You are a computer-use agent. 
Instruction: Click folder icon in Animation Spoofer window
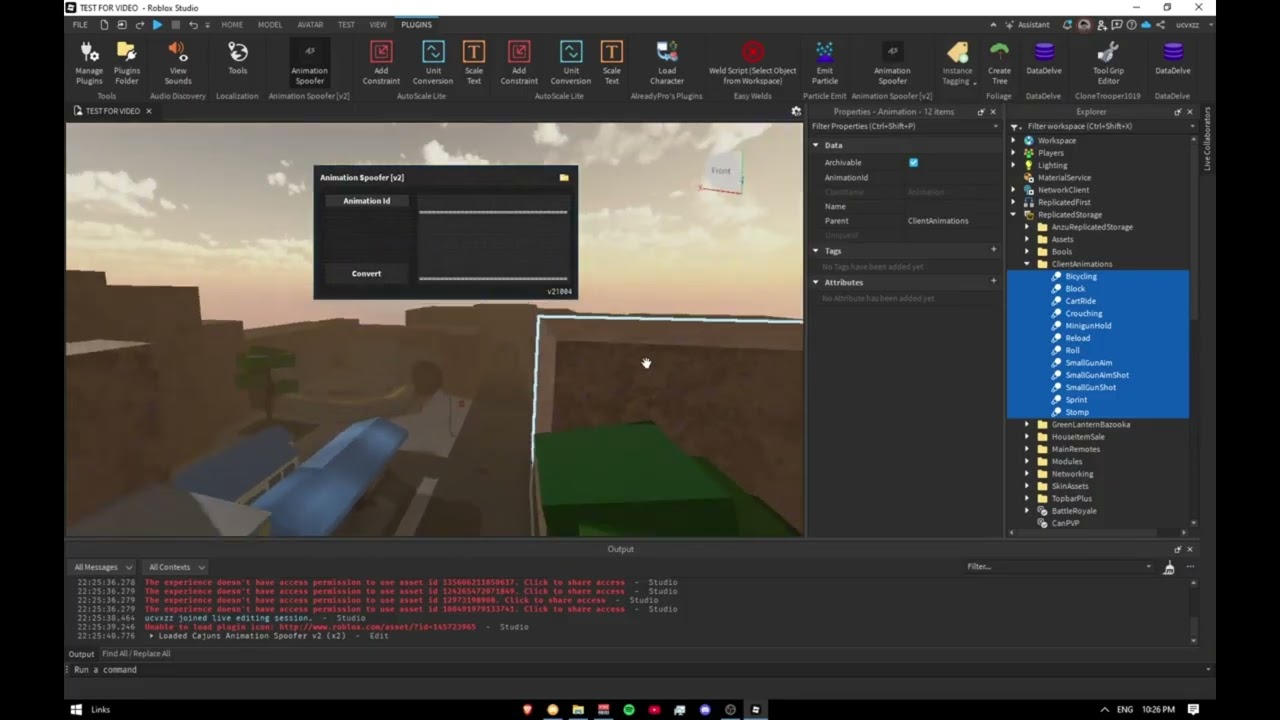click(x=564, y=178)
